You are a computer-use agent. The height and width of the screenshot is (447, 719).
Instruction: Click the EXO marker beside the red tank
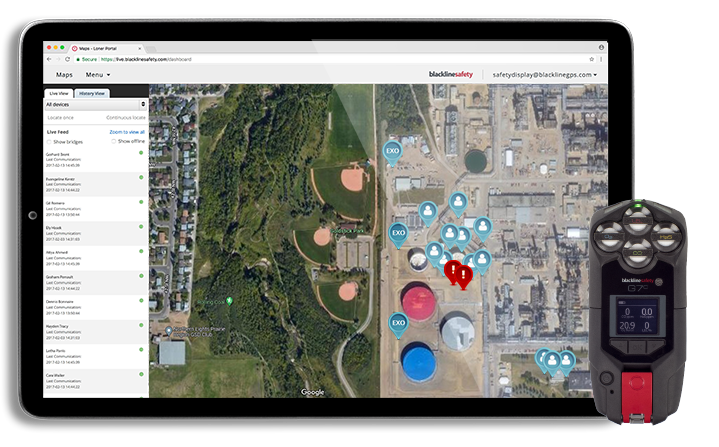397,322
